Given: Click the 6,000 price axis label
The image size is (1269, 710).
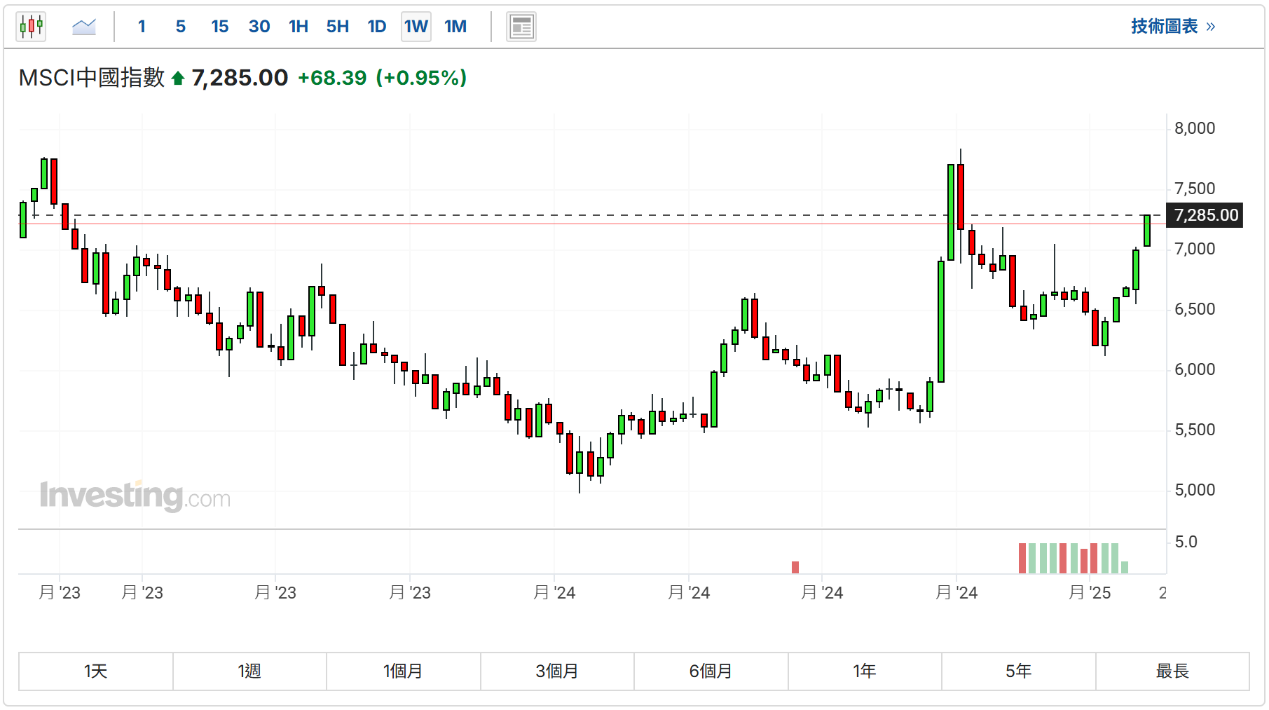Looking at the screenshot, I should [1194, 369].
